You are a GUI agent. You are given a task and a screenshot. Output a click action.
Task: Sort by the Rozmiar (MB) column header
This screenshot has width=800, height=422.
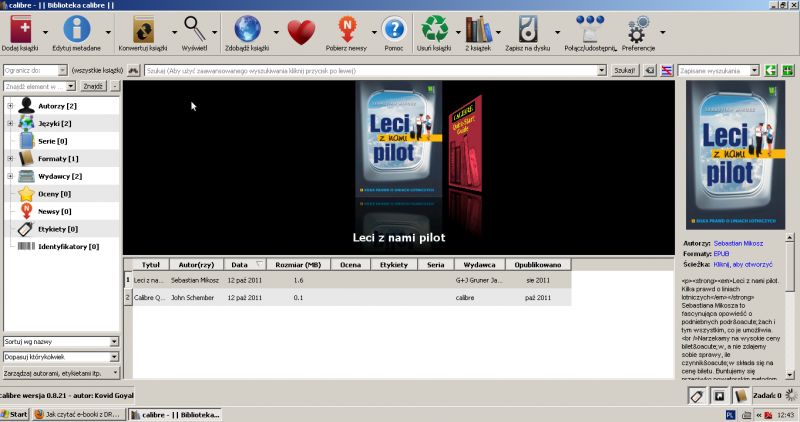point(298,264)
